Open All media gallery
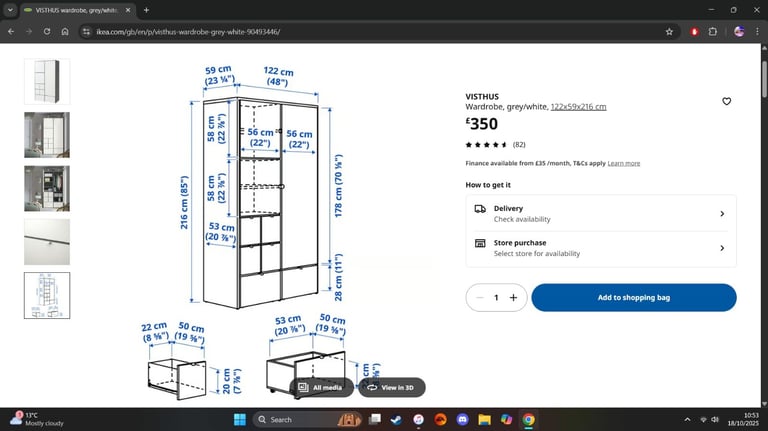Viewport: 768px width, 431px height. point(321,387)
